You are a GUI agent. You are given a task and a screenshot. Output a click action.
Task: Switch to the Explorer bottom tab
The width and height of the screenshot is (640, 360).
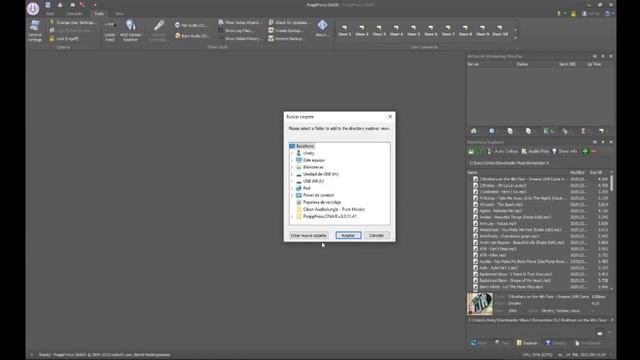(x=527, y=343)
